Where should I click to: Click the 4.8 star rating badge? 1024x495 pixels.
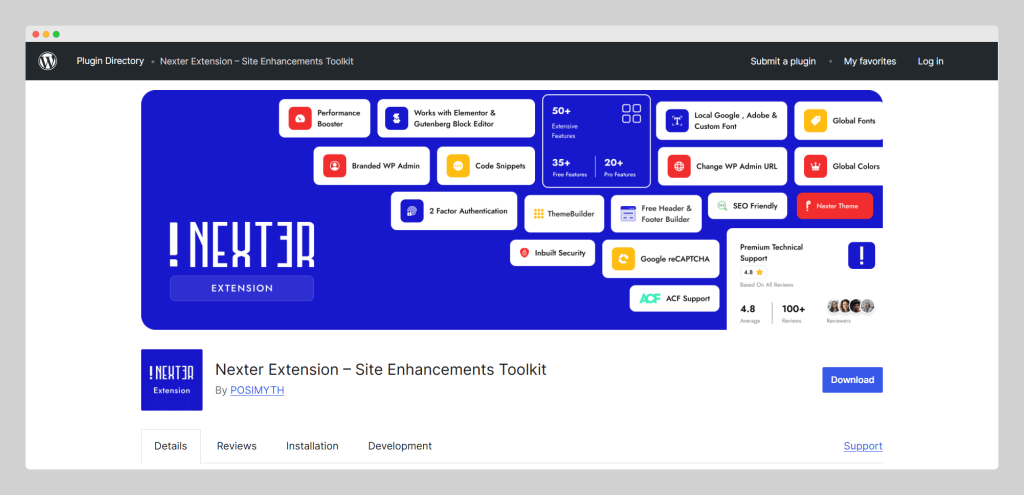753,272
